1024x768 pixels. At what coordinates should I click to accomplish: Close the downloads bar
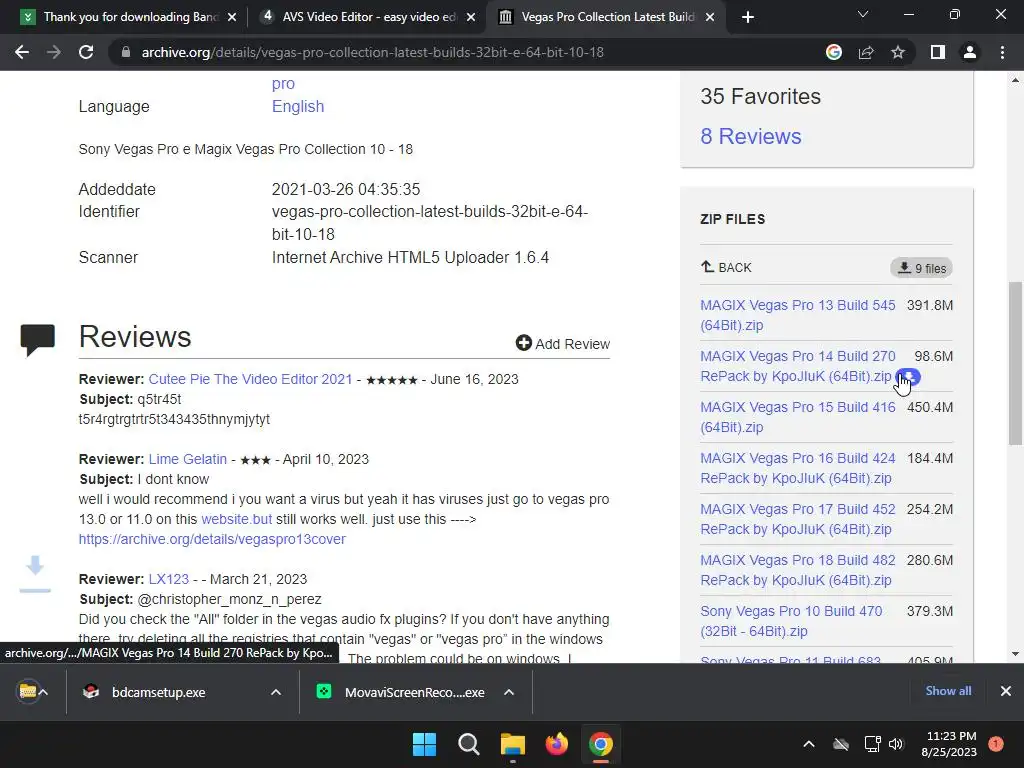tap(1006, 691)
